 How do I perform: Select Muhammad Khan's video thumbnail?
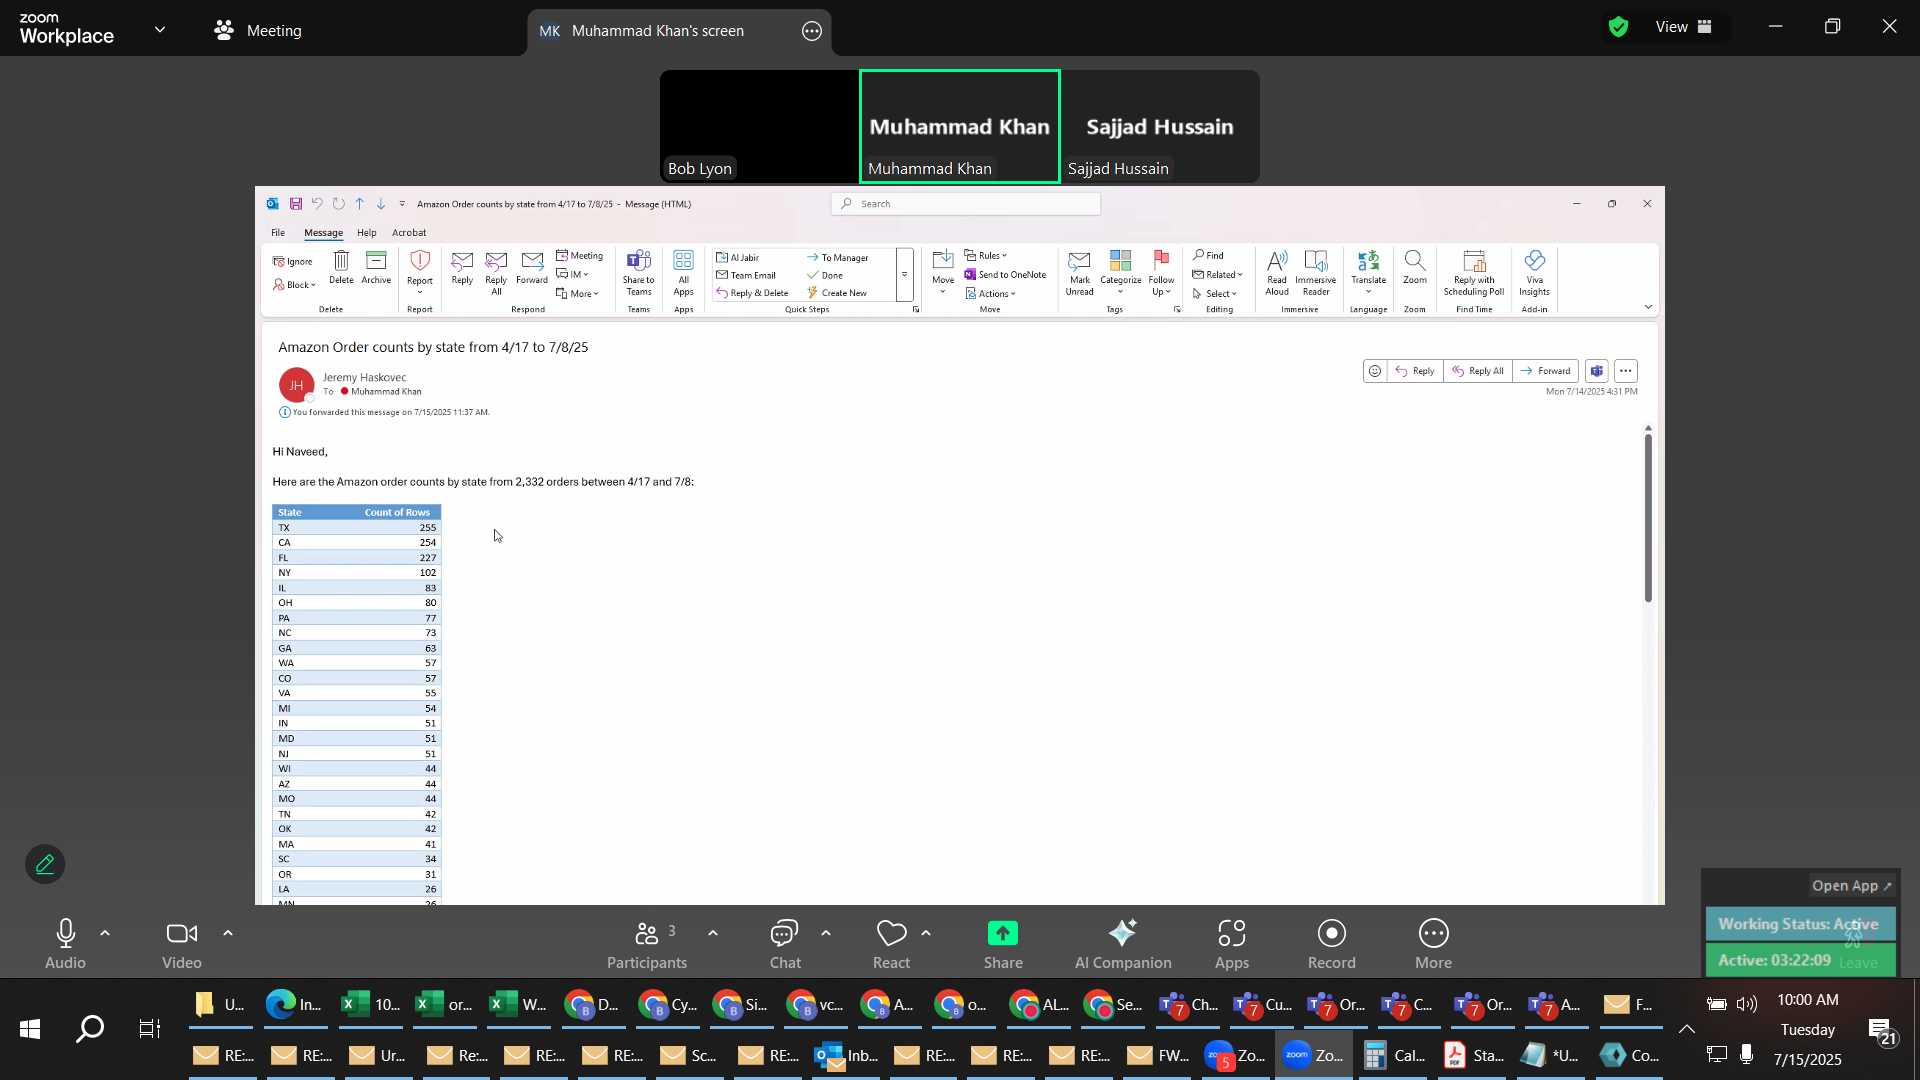(960, 126)
